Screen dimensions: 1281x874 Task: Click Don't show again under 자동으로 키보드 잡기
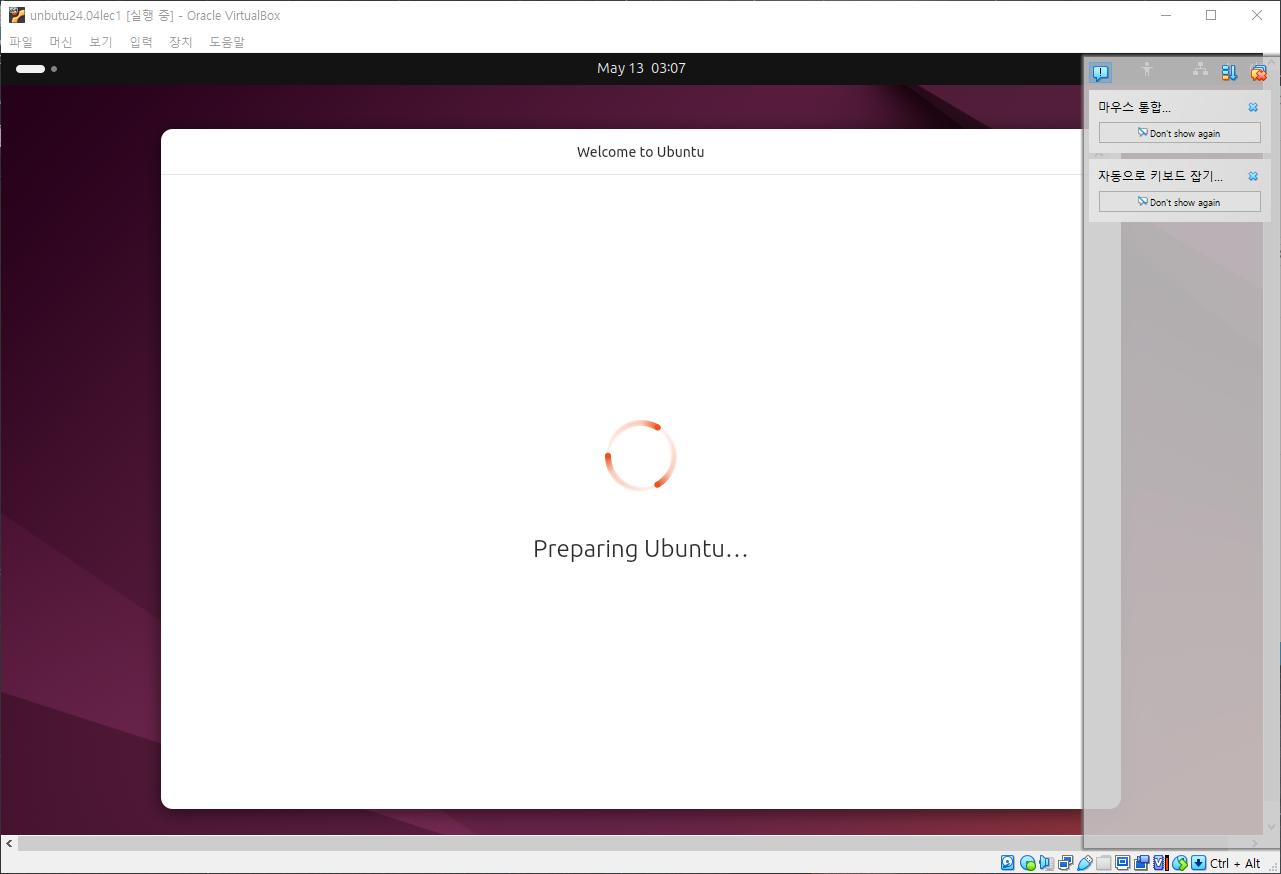point(1180,202)
